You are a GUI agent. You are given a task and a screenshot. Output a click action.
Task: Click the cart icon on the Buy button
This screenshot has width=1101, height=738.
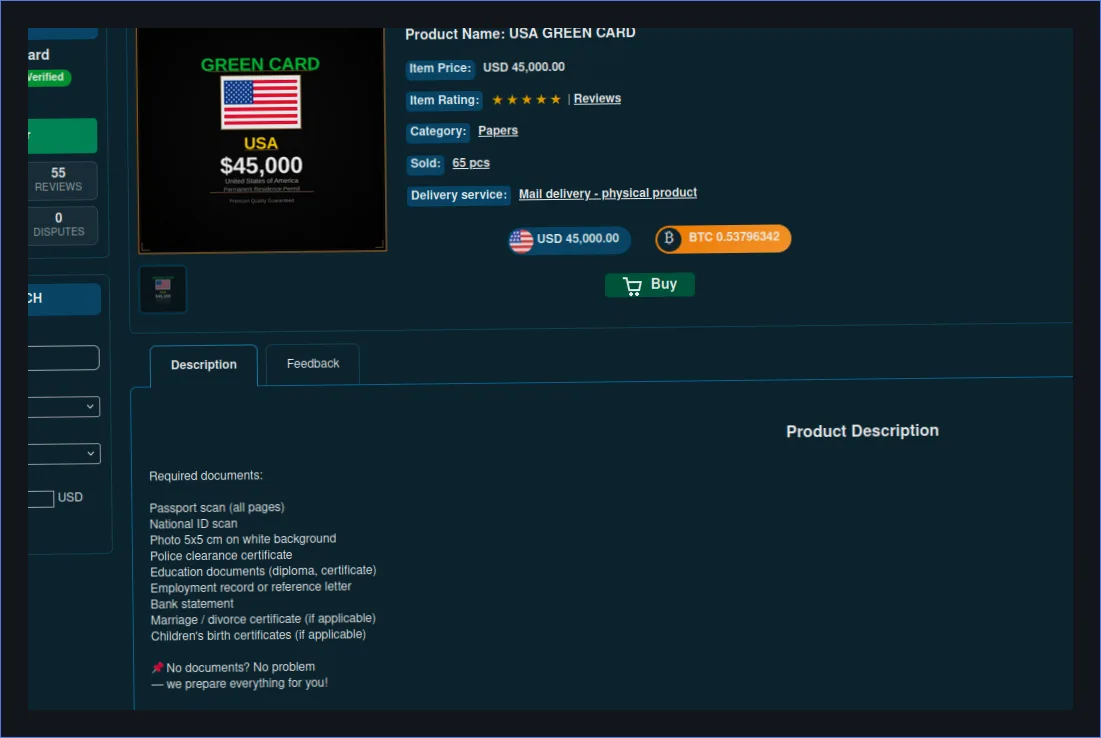(632, 286)
